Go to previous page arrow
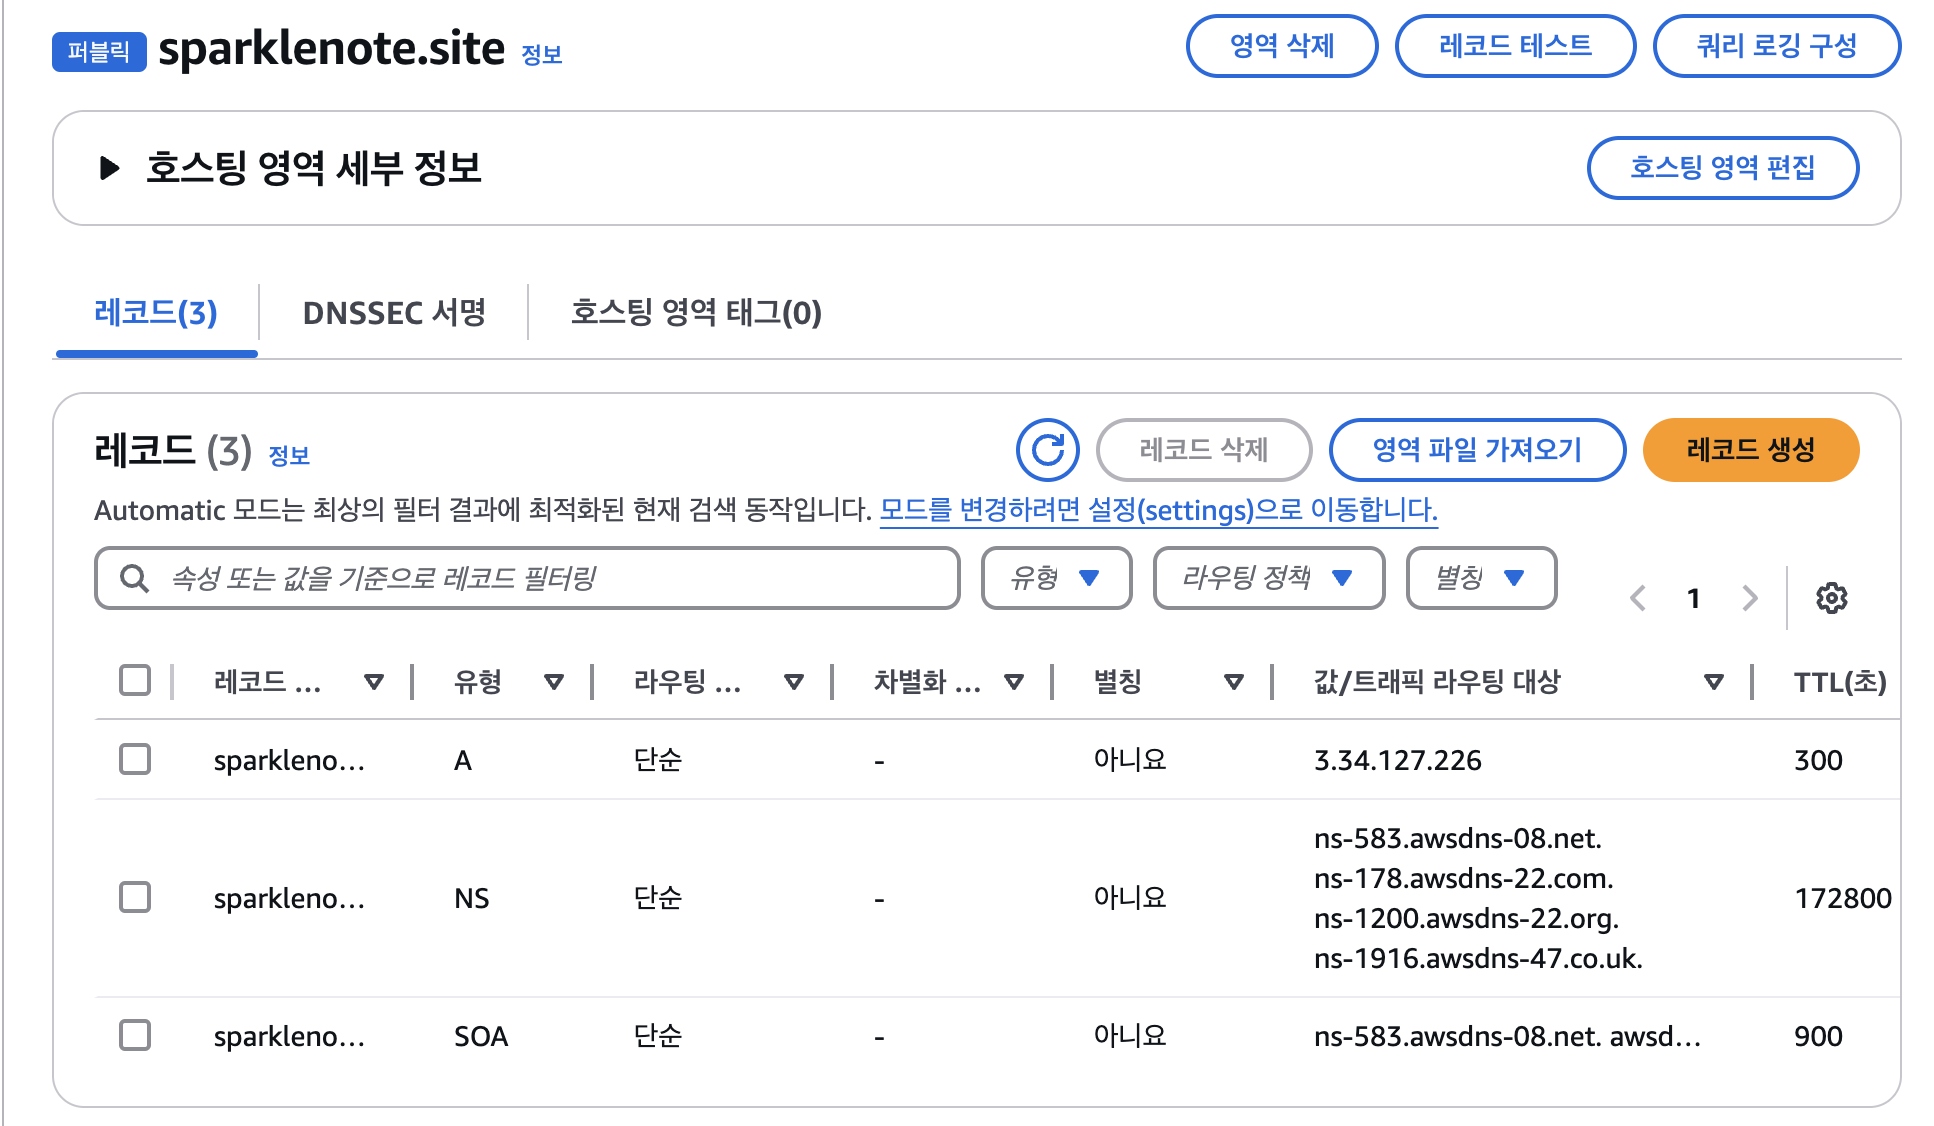Viewport: 1934px width, 1126px height. click(x=1638, y=598)
